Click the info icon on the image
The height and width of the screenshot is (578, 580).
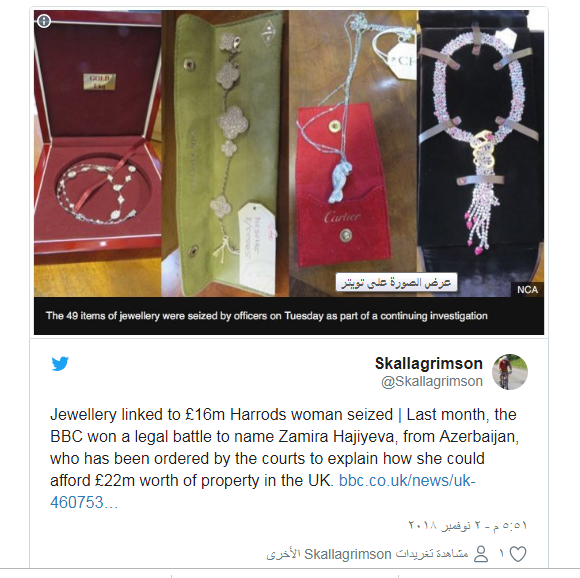(44, 21)
